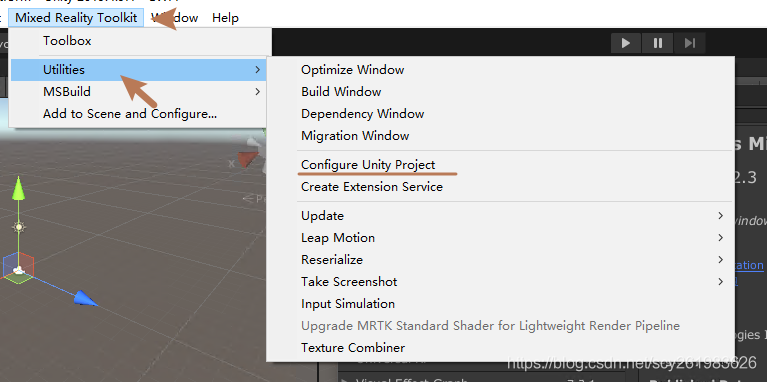This screenshot has height=382, width=767.
Task: Open the Window menu
Action: pos(175,18)
